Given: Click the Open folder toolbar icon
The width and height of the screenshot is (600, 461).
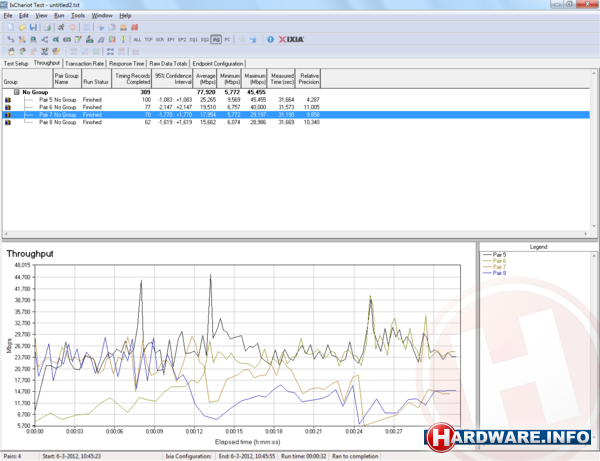Looking at the screenshot, I should coord(20,27).
